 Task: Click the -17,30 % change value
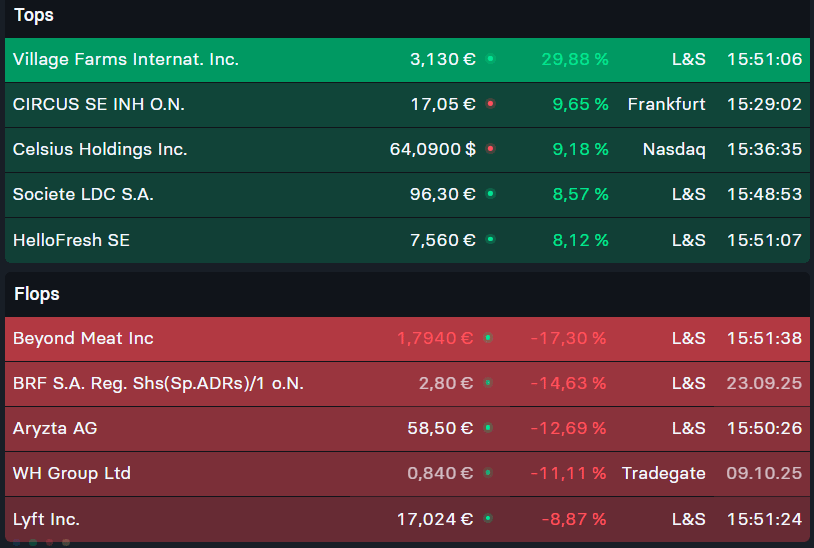(x=568, y=338)
